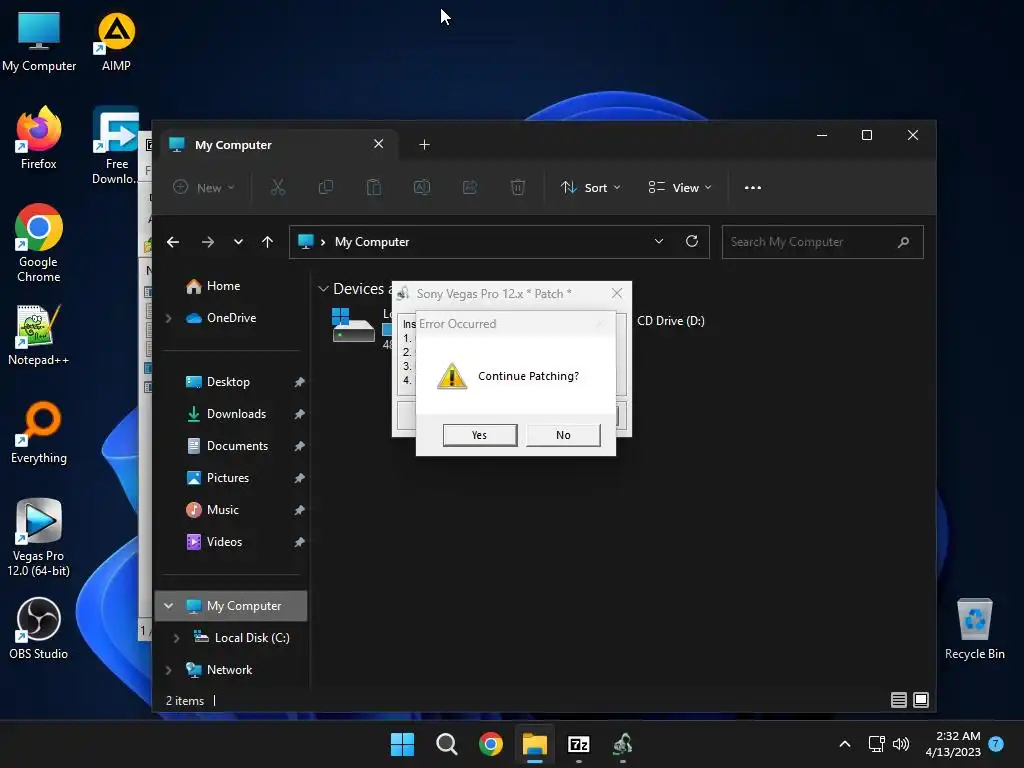The image size is (1024, 768).
Task: Open Videos in quick access
Action: 224,541
